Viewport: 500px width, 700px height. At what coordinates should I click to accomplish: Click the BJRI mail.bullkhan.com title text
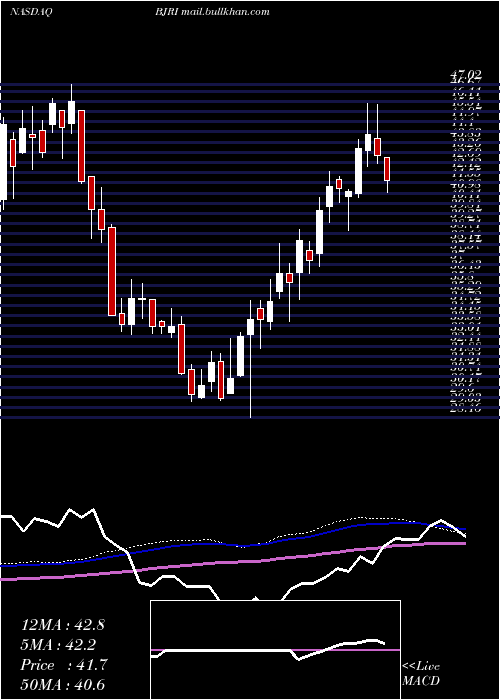point(212,12)
